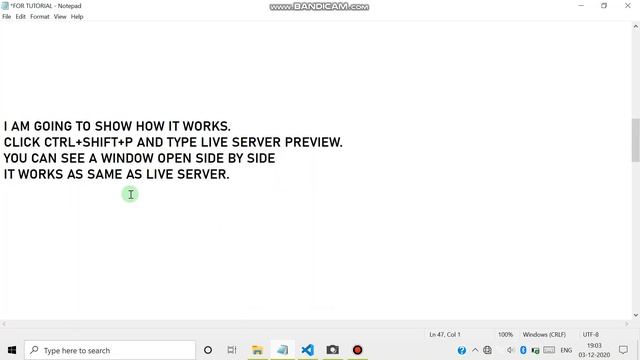Open the Help menu
The image size is (640, 360).
click(77, 17)
